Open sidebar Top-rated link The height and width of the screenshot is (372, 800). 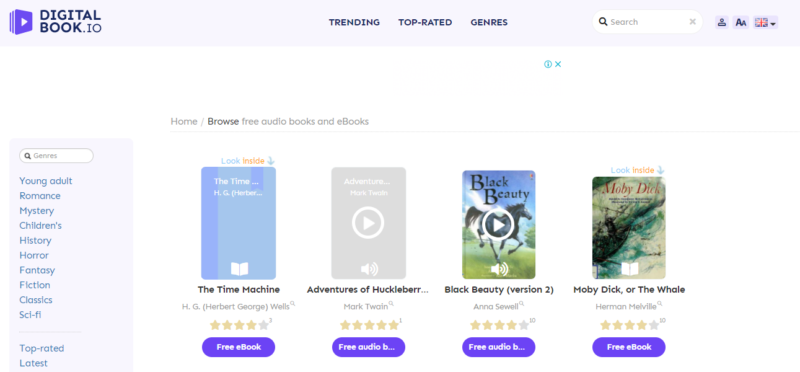[x=42, y=349]
